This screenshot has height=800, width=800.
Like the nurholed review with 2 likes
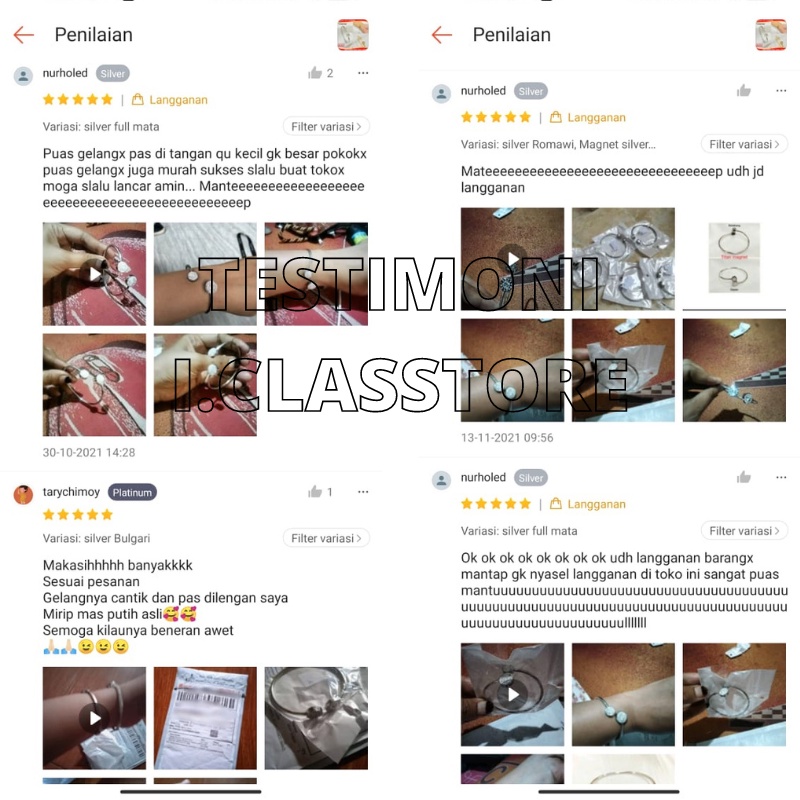point(315,73)
